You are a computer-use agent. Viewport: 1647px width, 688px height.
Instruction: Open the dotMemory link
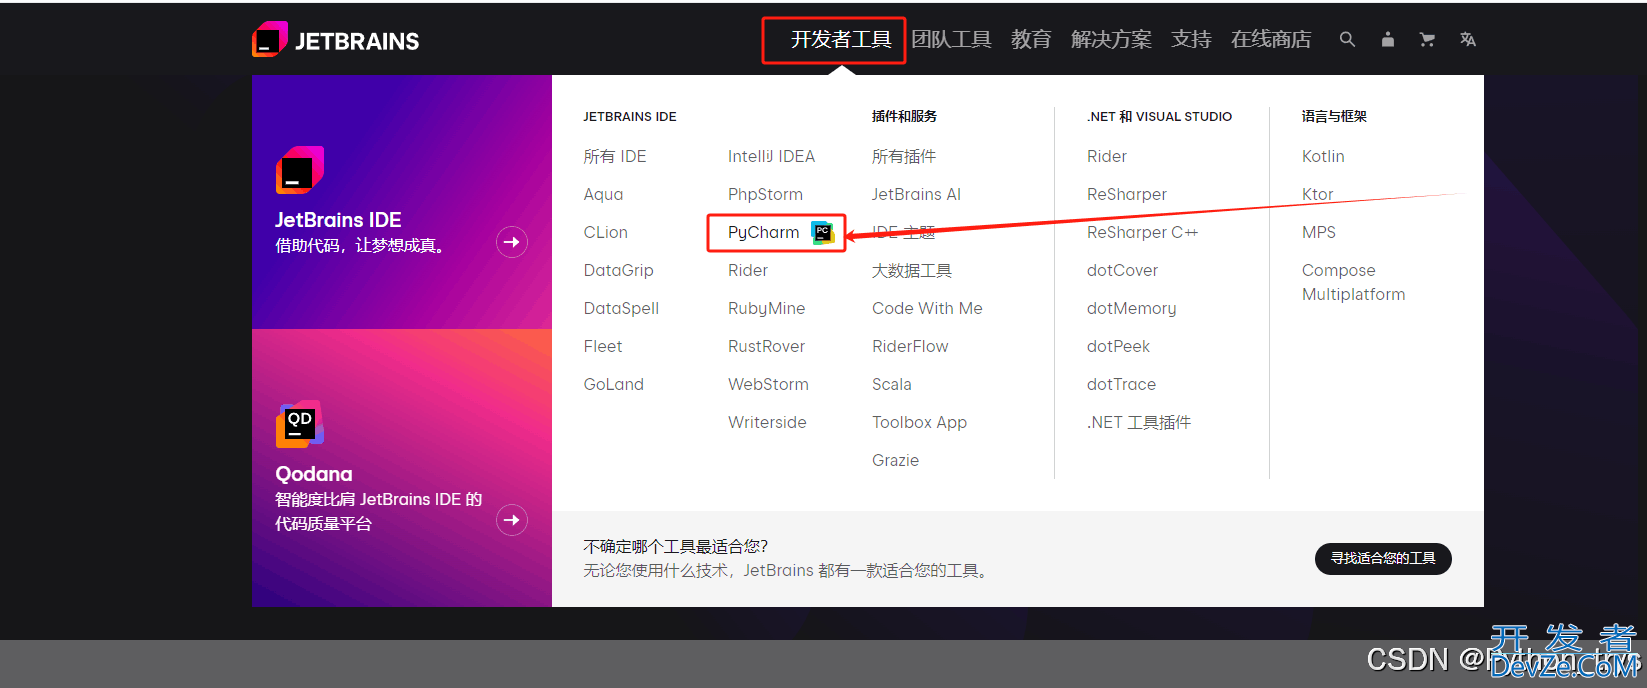click(x=1131, y=308)
